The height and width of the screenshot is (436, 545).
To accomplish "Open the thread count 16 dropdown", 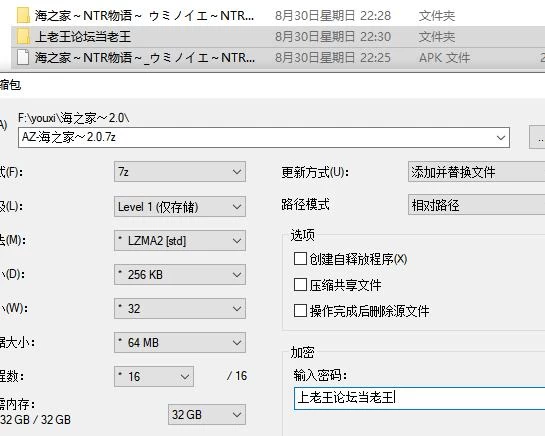I will coord(154,376).
